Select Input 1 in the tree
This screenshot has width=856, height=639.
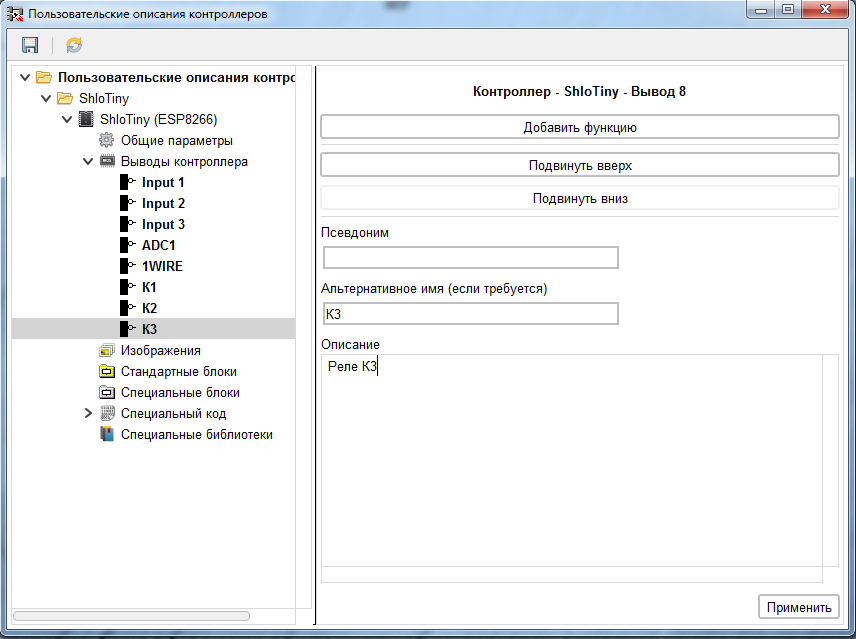(x=163, y=182)
